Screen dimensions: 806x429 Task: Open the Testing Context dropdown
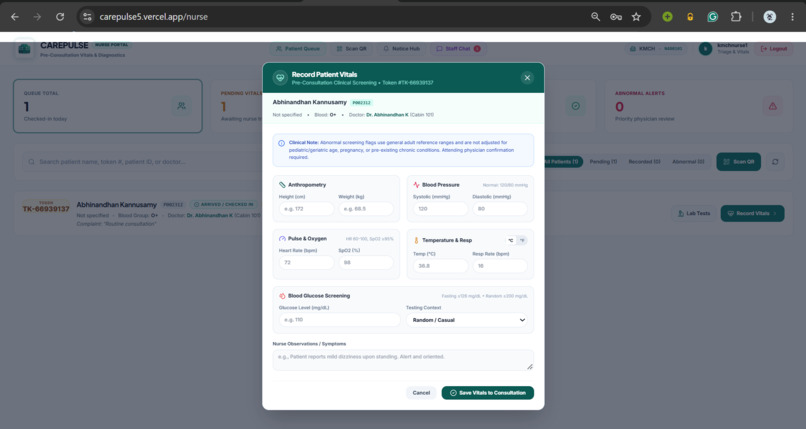[469, 320]
